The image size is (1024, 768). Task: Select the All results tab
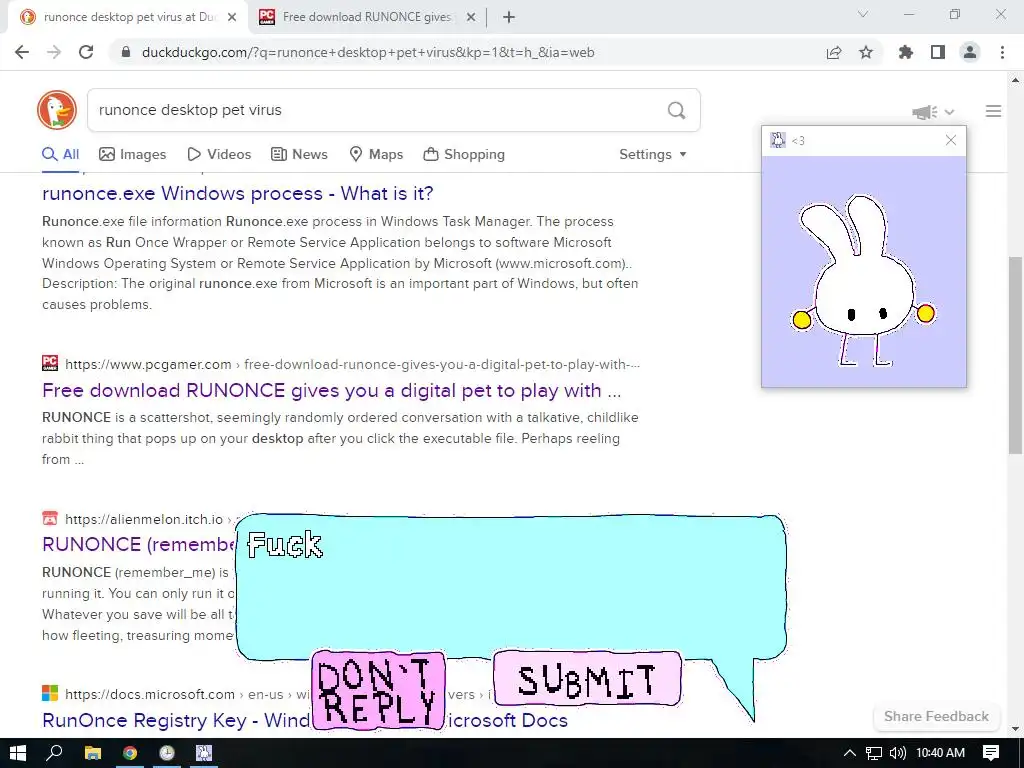point(60,155)
